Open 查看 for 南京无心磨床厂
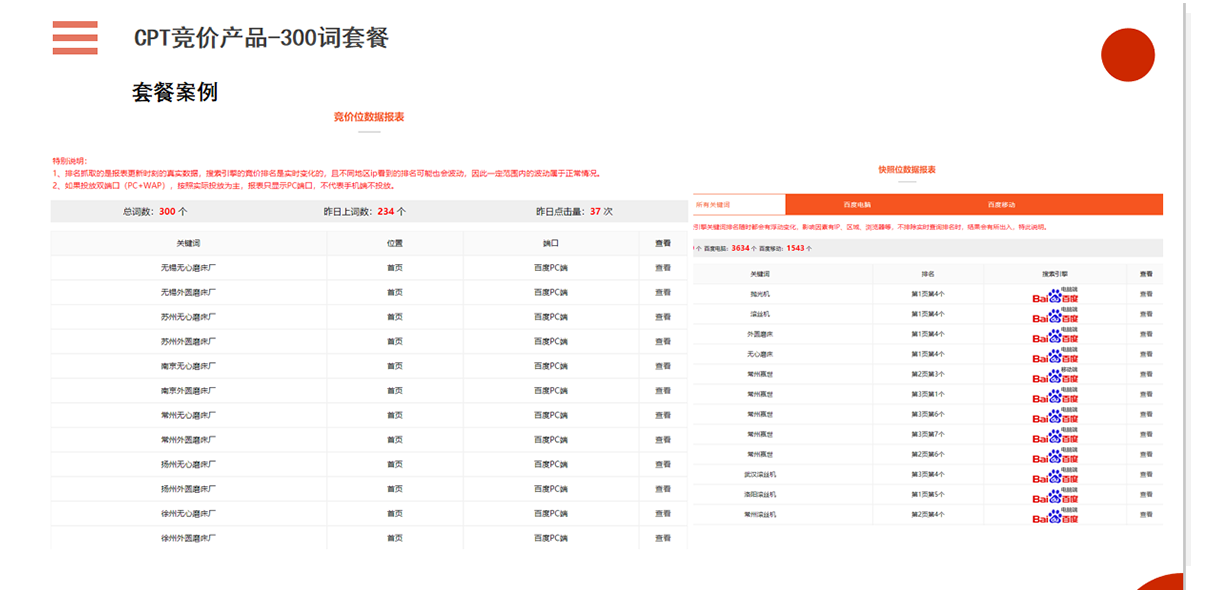 (x=663, y=366)
